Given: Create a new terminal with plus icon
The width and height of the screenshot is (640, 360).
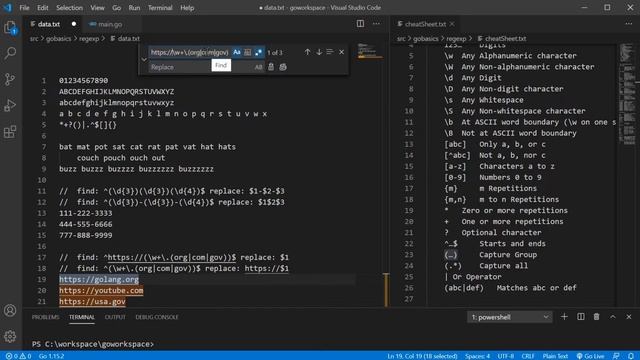Looking at the screenshot, I should click(x=564, y=317).
